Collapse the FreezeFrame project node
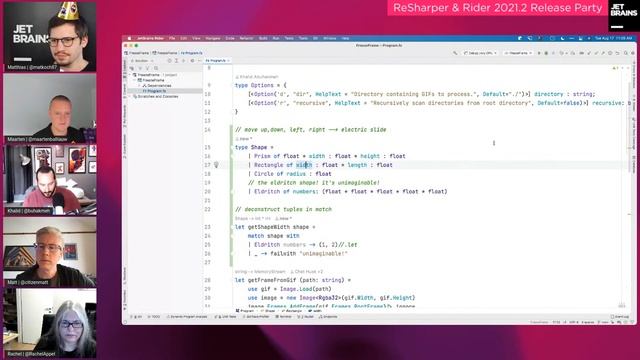Screen dimensions: 640x360 point(134,80)
